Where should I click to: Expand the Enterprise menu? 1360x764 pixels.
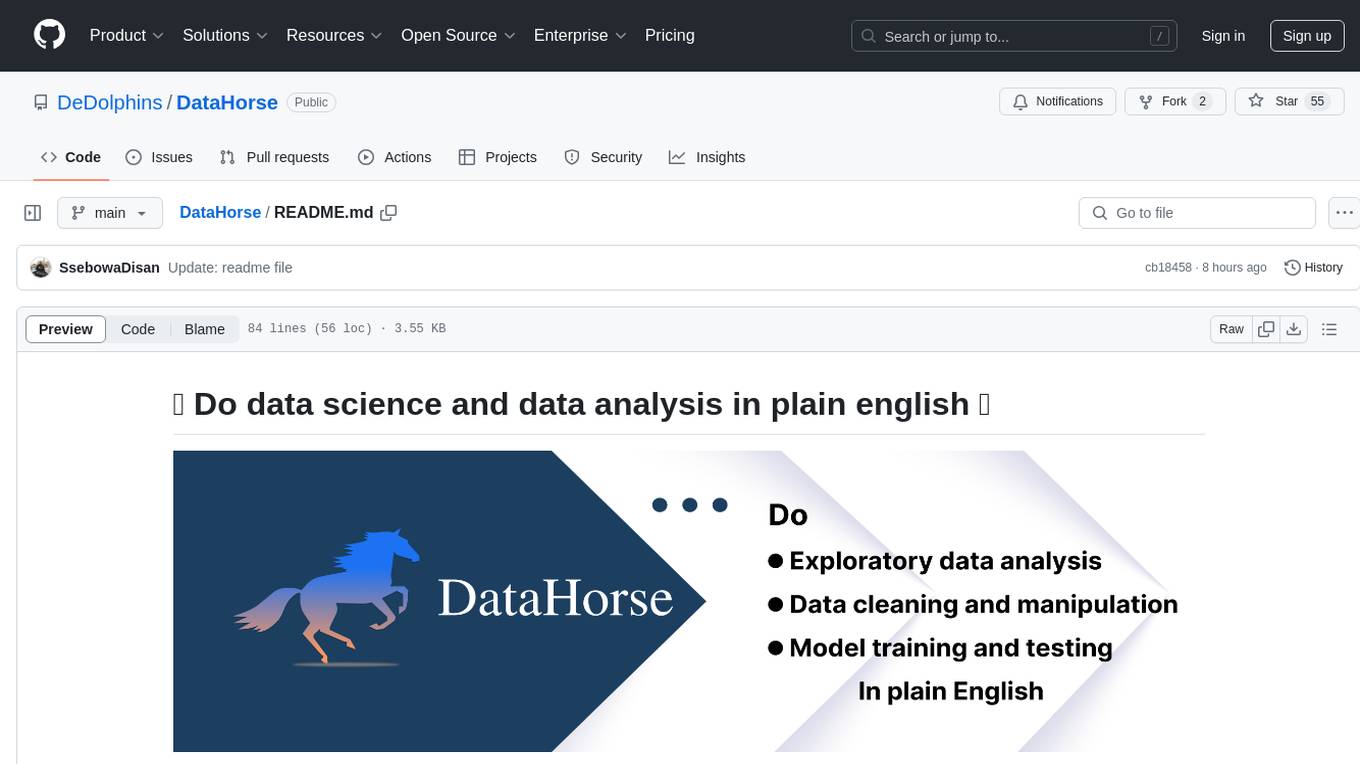580,36
